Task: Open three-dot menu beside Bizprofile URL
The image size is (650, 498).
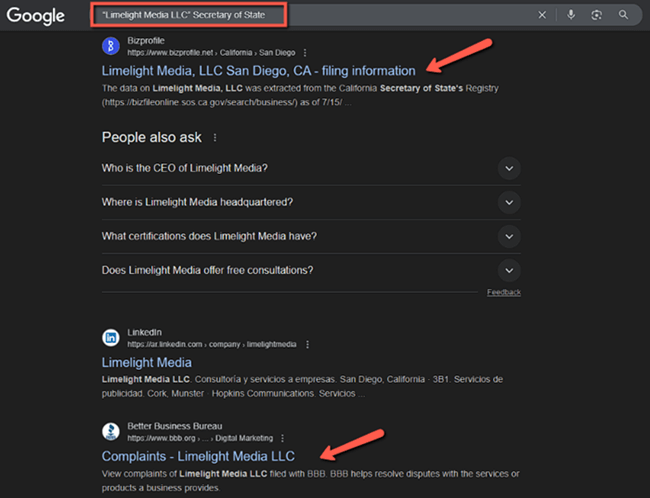Action: (x=305, y=52)
